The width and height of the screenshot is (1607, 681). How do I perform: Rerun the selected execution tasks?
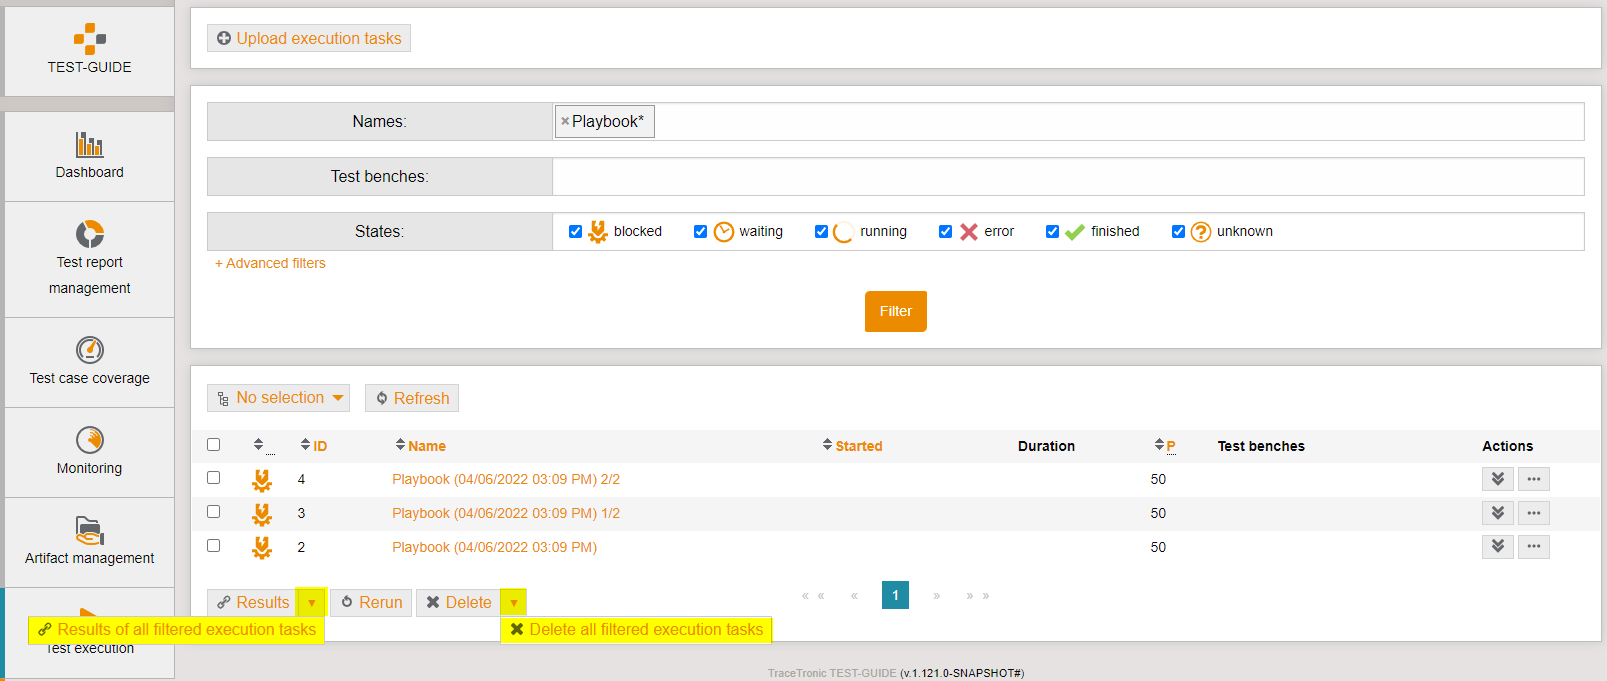[x=371, y=602]
